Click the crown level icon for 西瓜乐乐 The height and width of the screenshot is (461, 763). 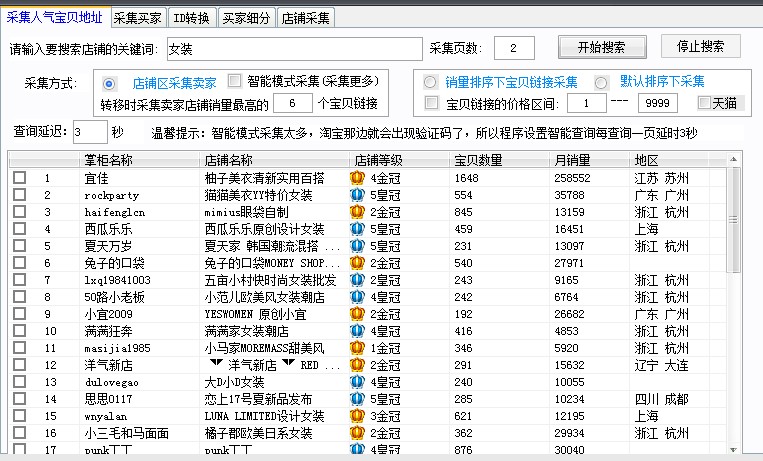click(x=358, y=229)
